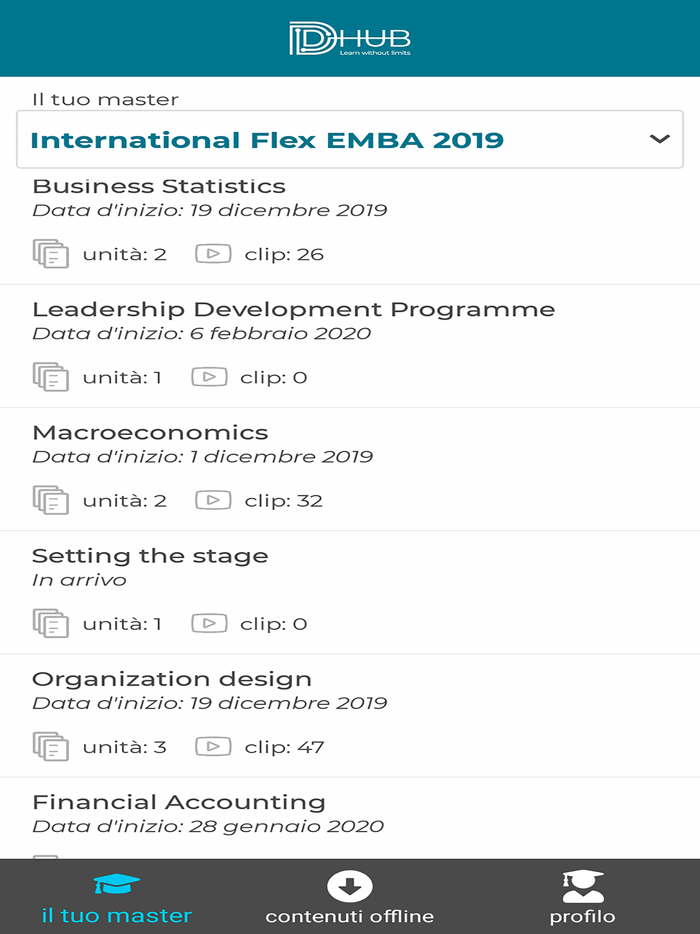Viewport: 700px width, 934px height.
Task: Open the profilo tab
Action: (582, 897)
